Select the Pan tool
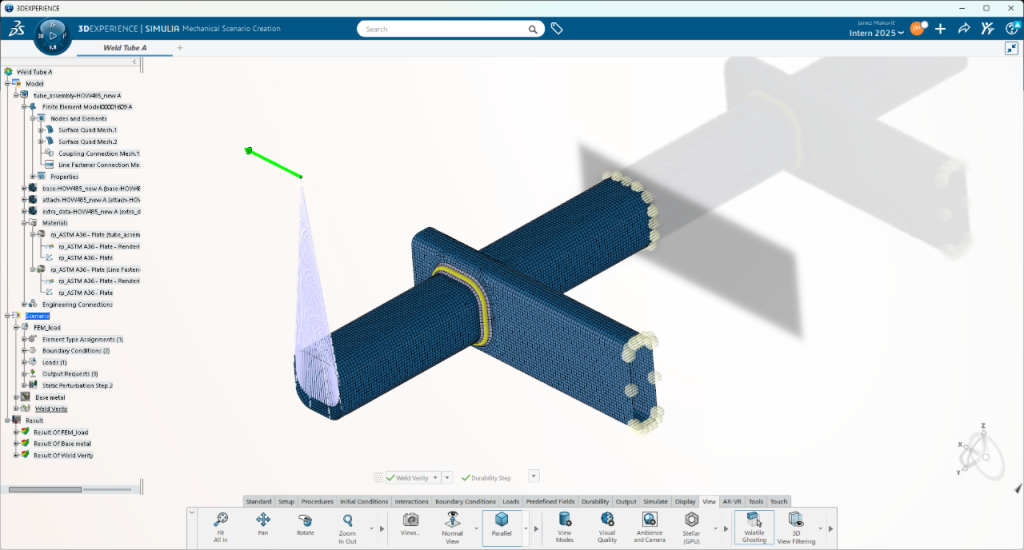The height and width of the screenshot is (550, 1024). [x=263, y=524]
